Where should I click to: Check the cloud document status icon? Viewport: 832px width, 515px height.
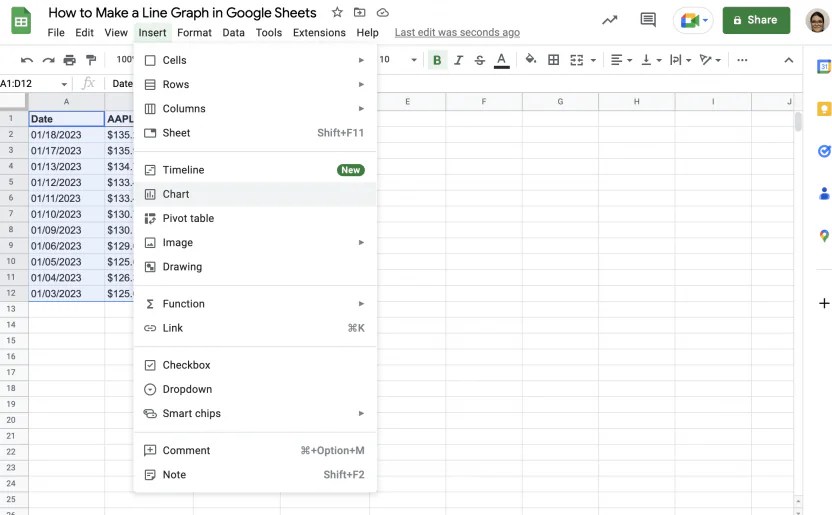click(383, 12)
